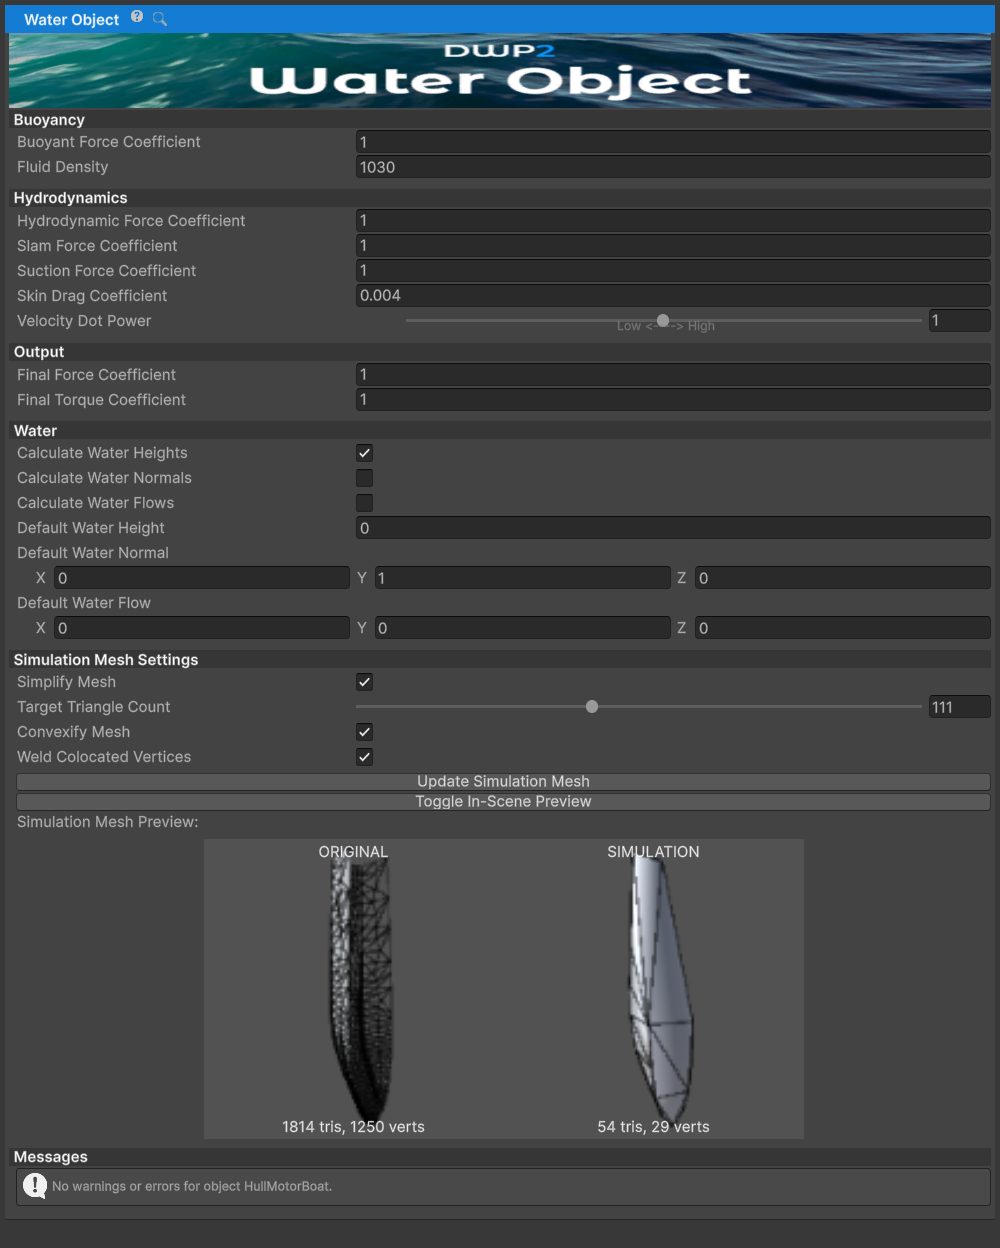Click the Skin Drag Coefficient field
Image resolution: width=1000 pixels, height=1248 pixels.
[673, 296]
